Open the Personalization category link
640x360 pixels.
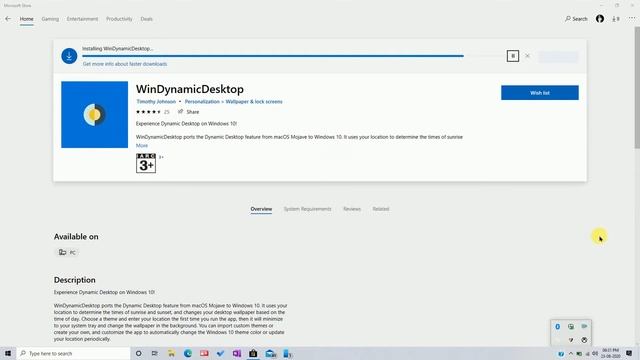tap(202, 102)
